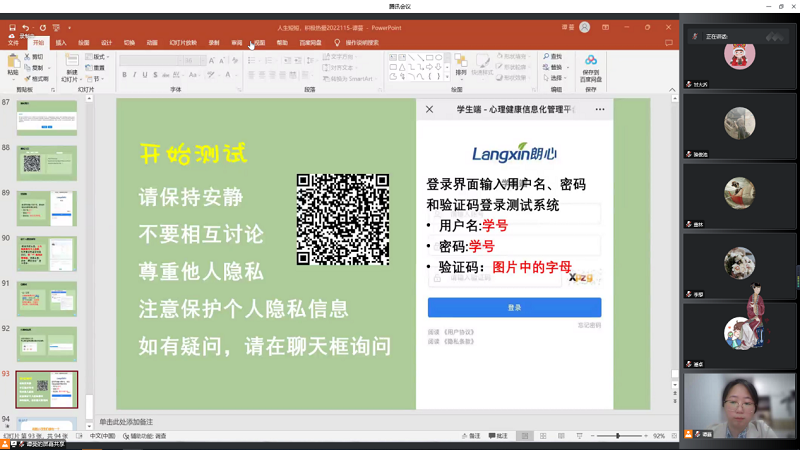The height and width of the screenshot is (450, 800).
Task: Switch to the 视图 (View) ribbon tab
Action: (x=259, y=43)
